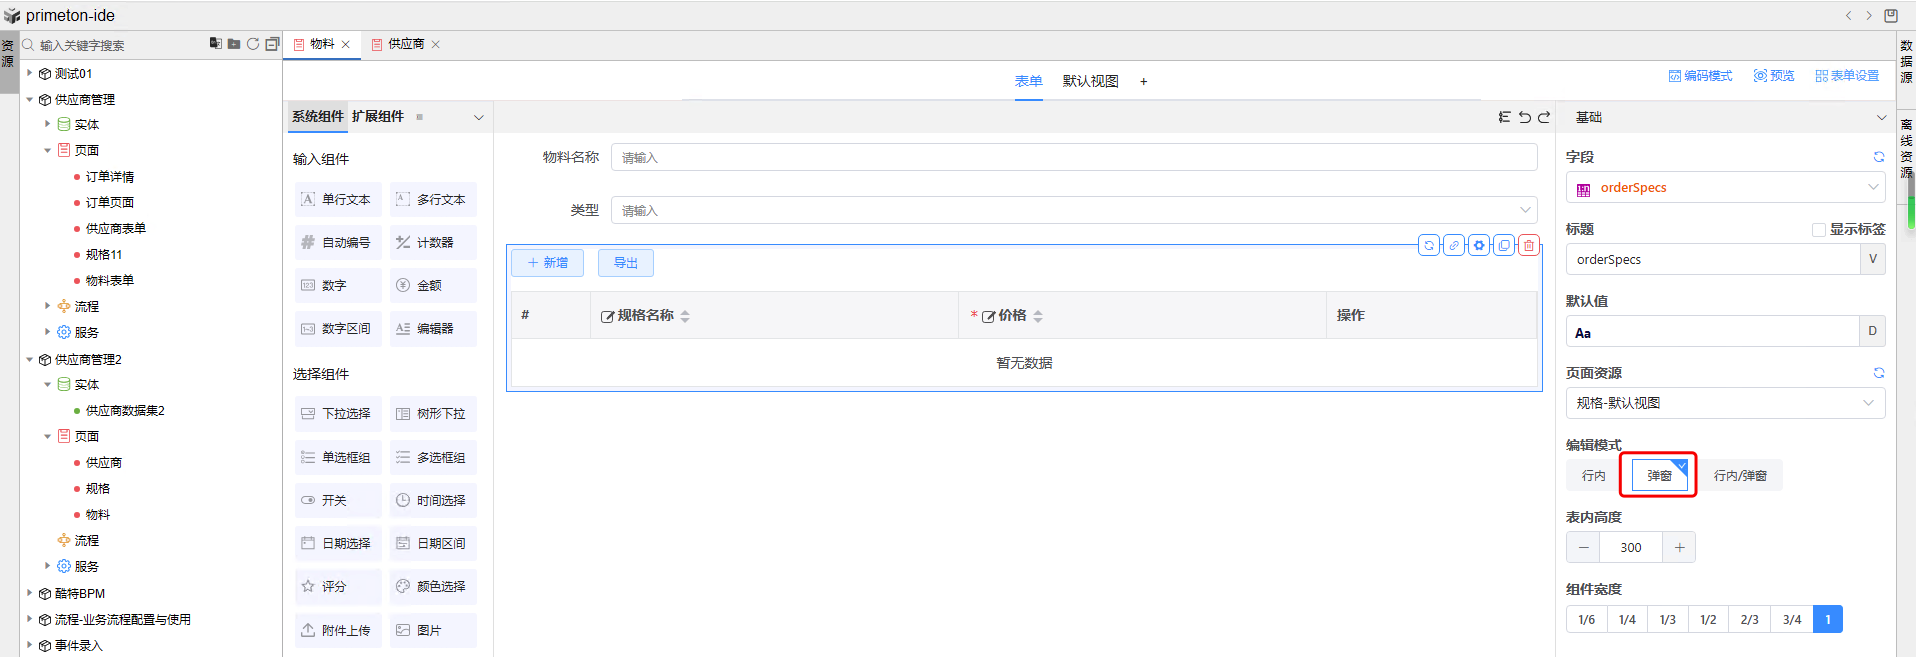Expand the 酷特BPM tree node
The image size is (1916, 657).
click(x=30, y=593)
